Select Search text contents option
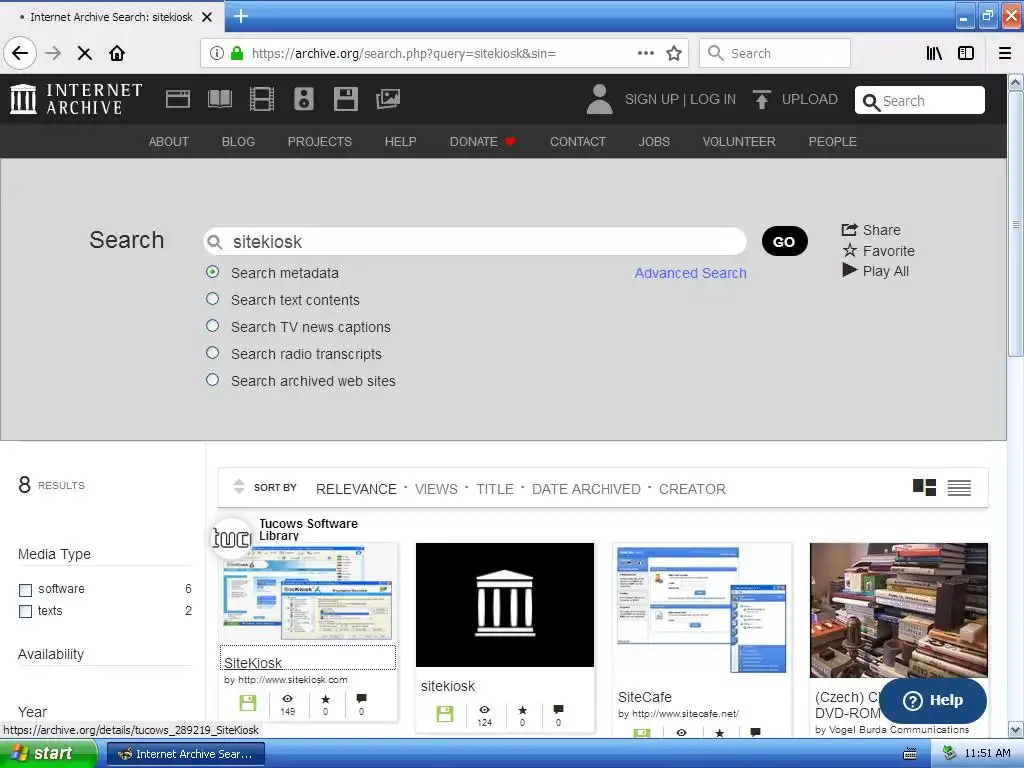The width and height of the screenshot is (1024, 768). pos(212,298)
